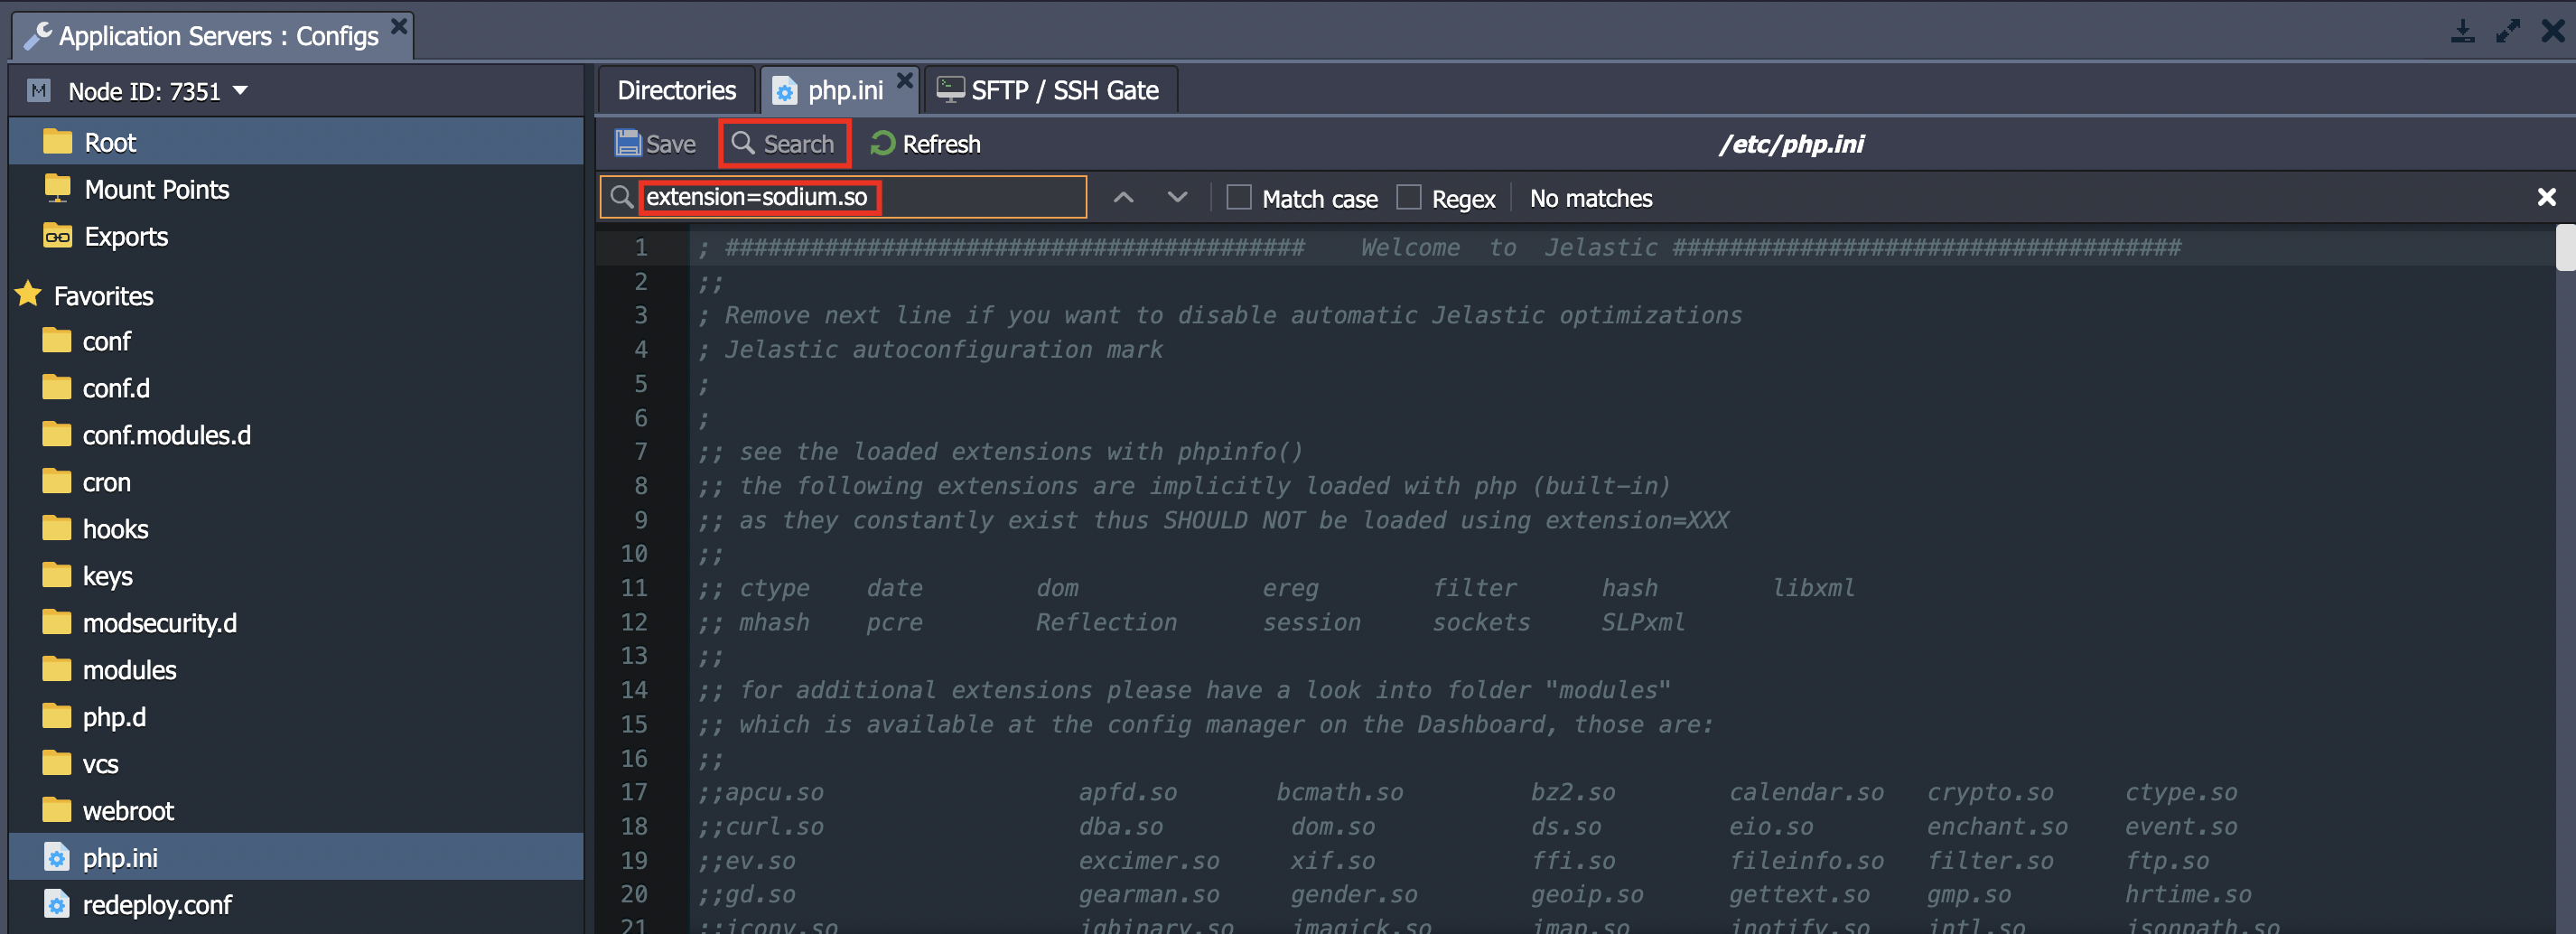The height and width of the screenshot is (934, 2576).
Task: Click the Refresh button
Action: [x=926, y=144]
